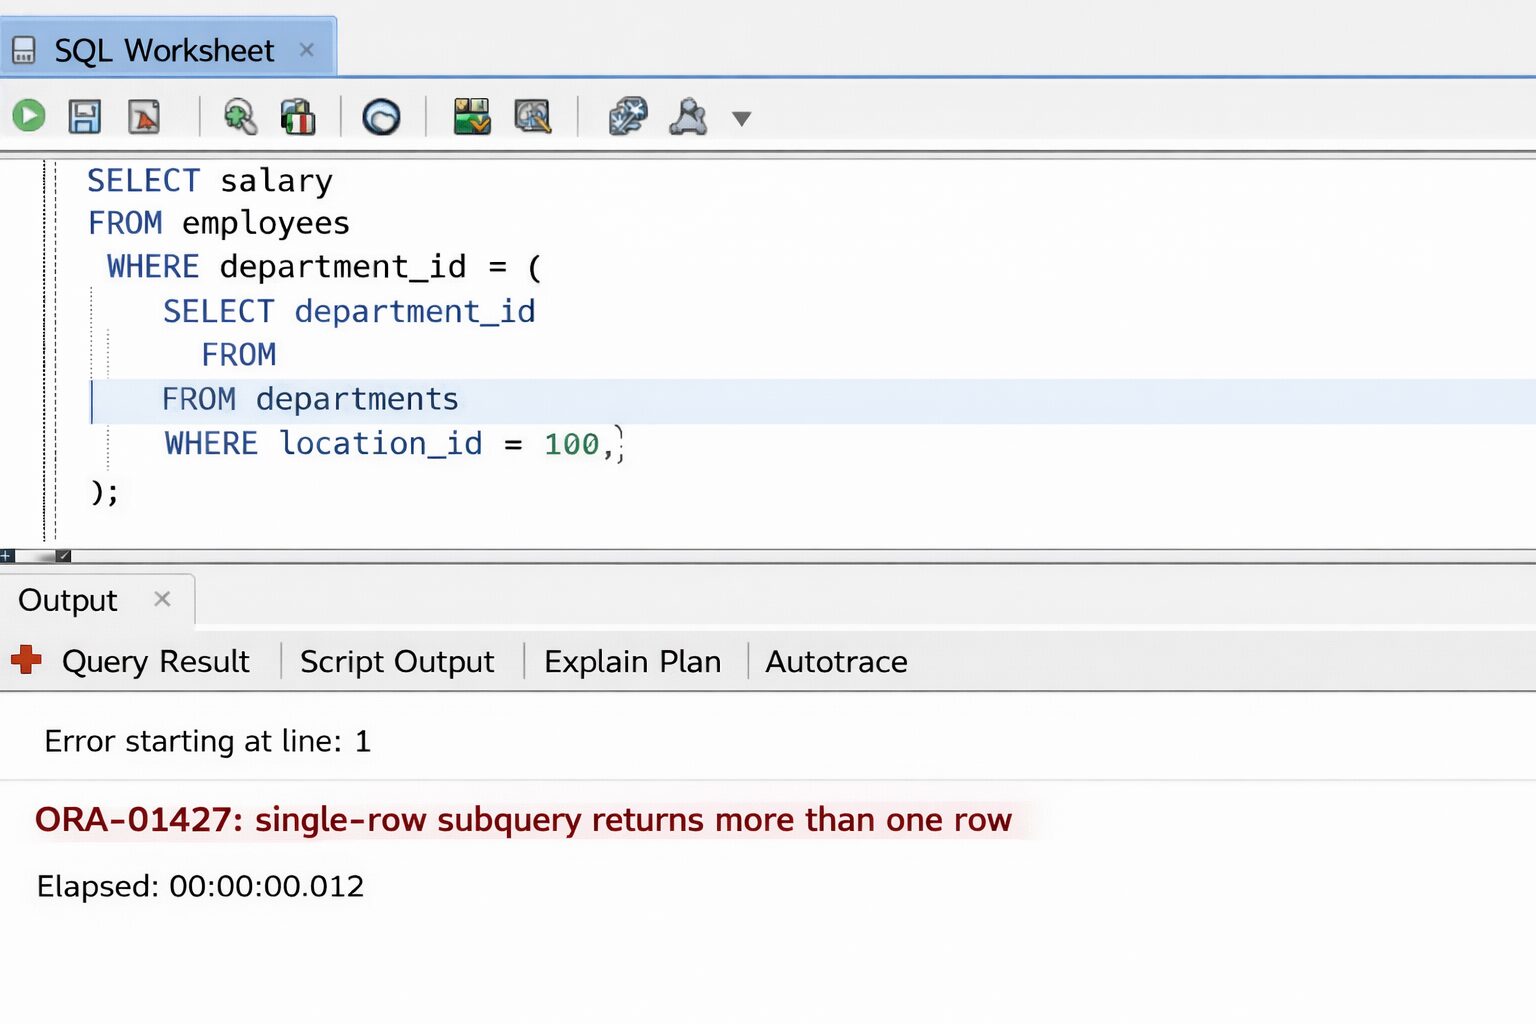1536x1024 pixels.
Task: Select the SQL Worksheet tab
Action: [164, 50]
